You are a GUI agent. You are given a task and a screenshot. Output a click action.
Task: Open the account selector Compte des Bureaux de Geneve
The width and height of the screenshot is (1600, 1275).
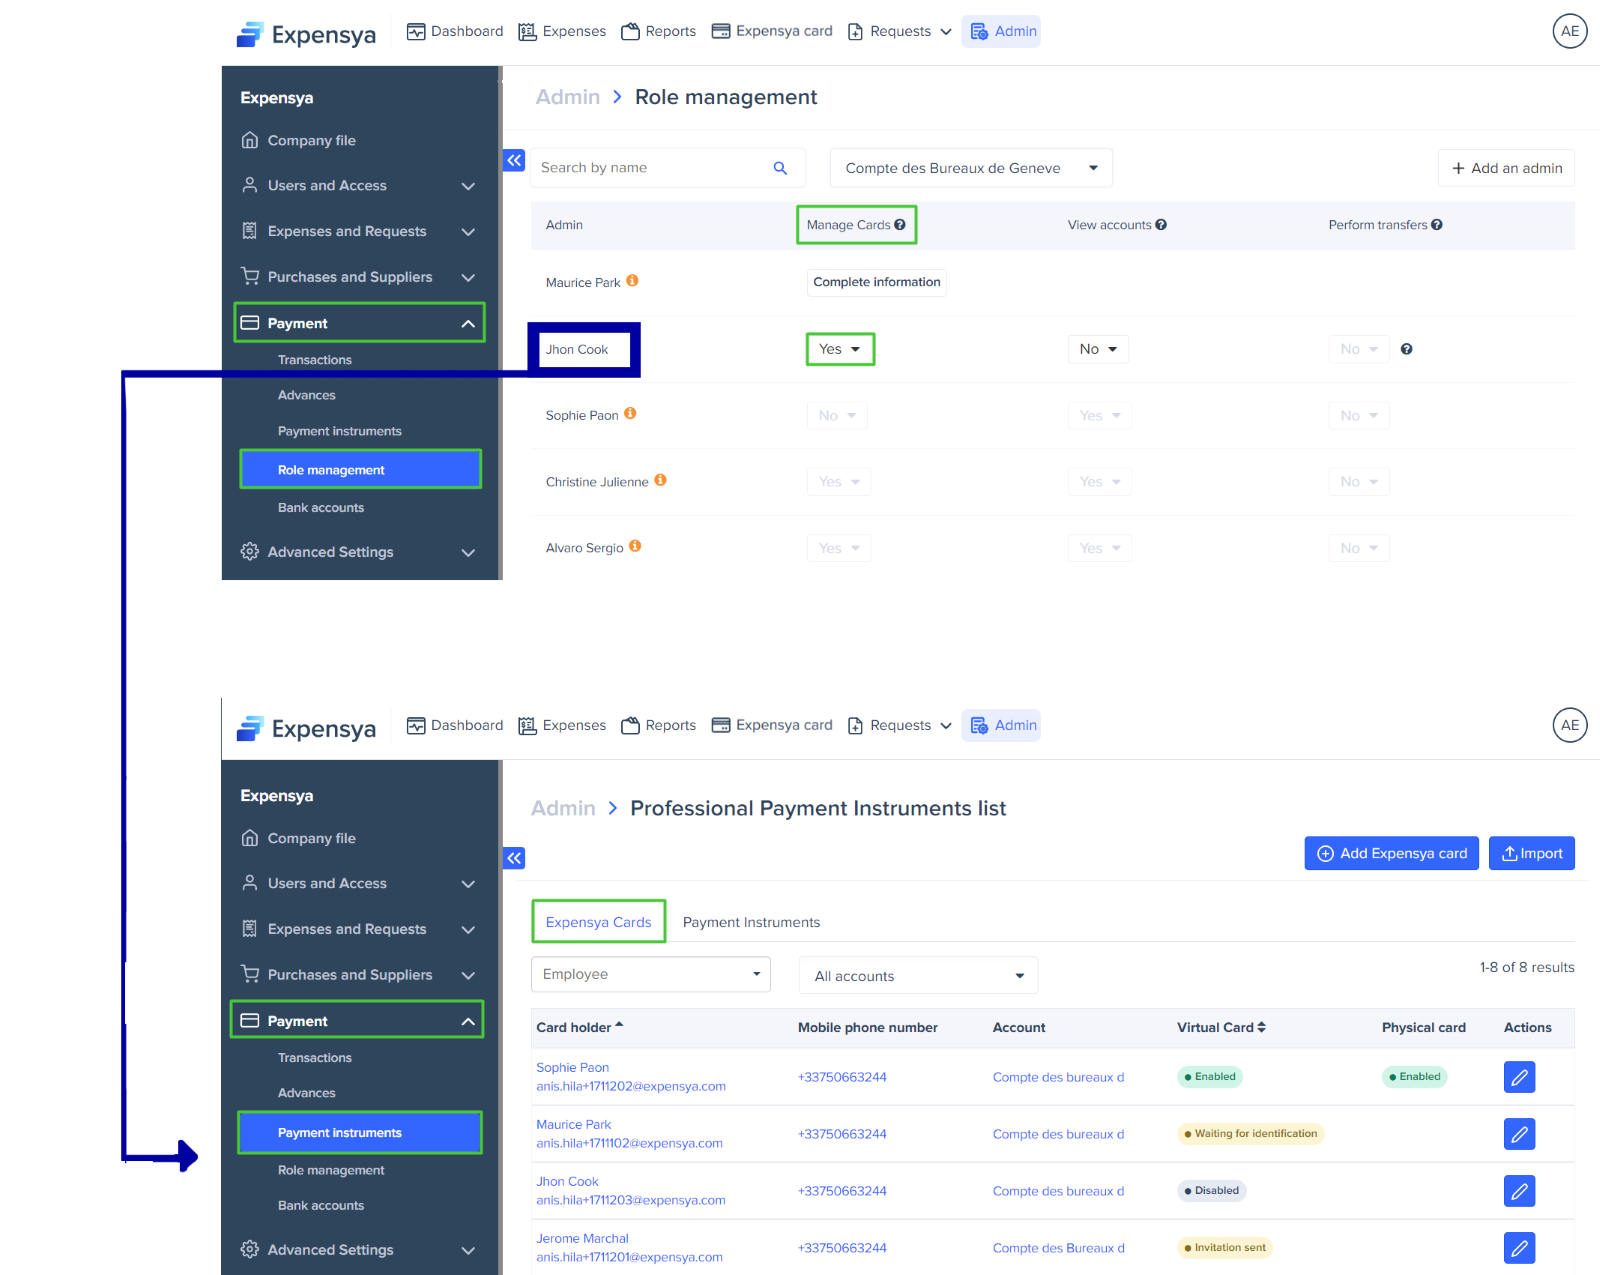pos(971,168)
